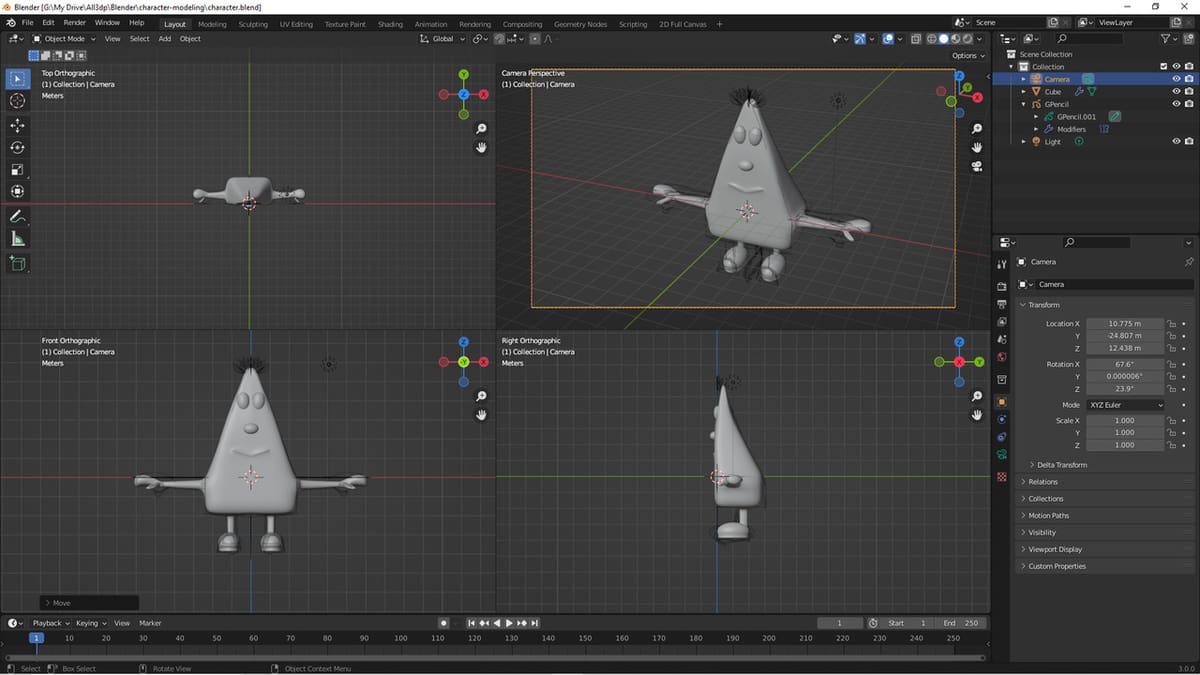
Task: Choose the Scale tool
Action: (x=18, y=169)
